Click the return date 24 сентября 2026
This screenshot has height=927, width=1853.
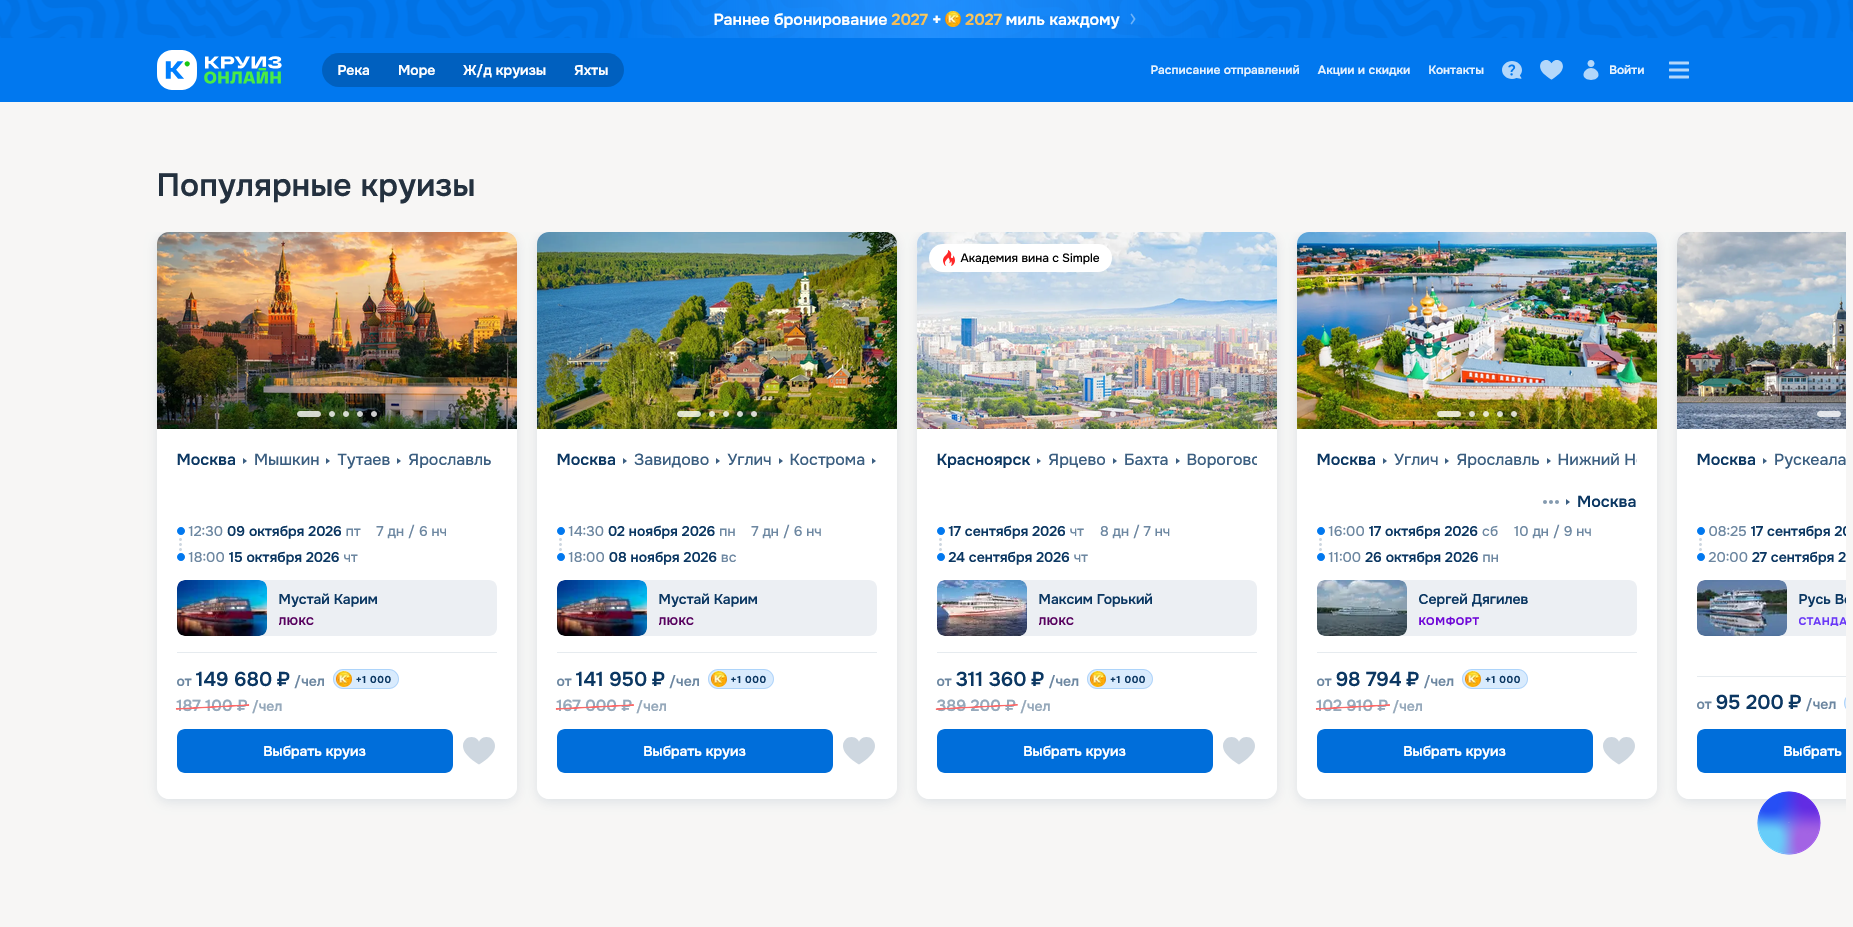click(1009, 558)
